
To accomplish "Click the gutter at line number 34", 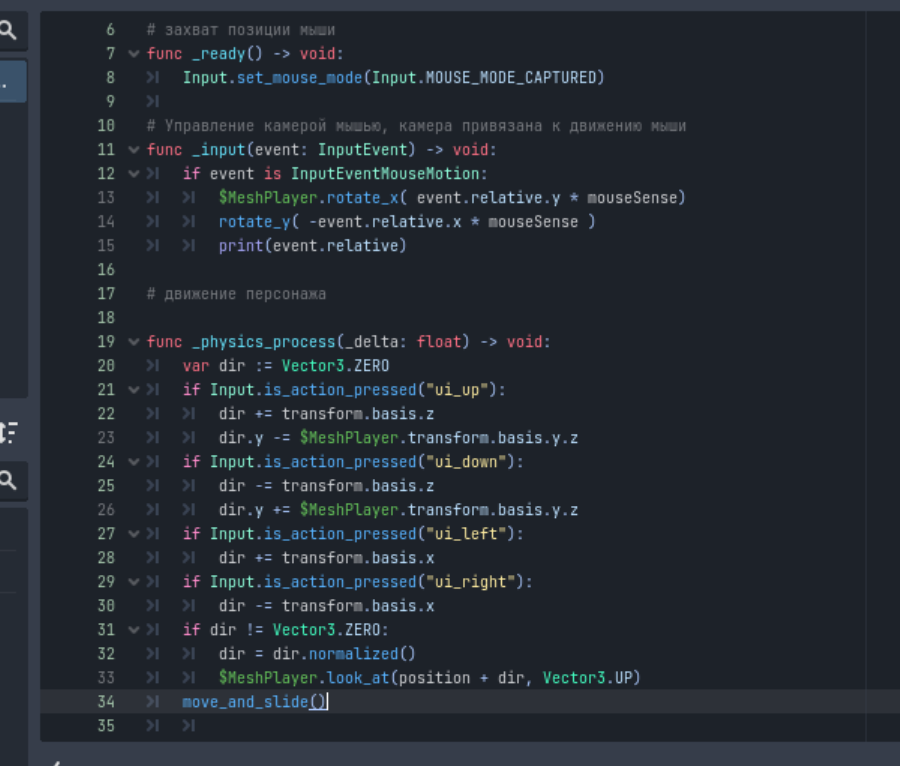I will click(106, 702).
